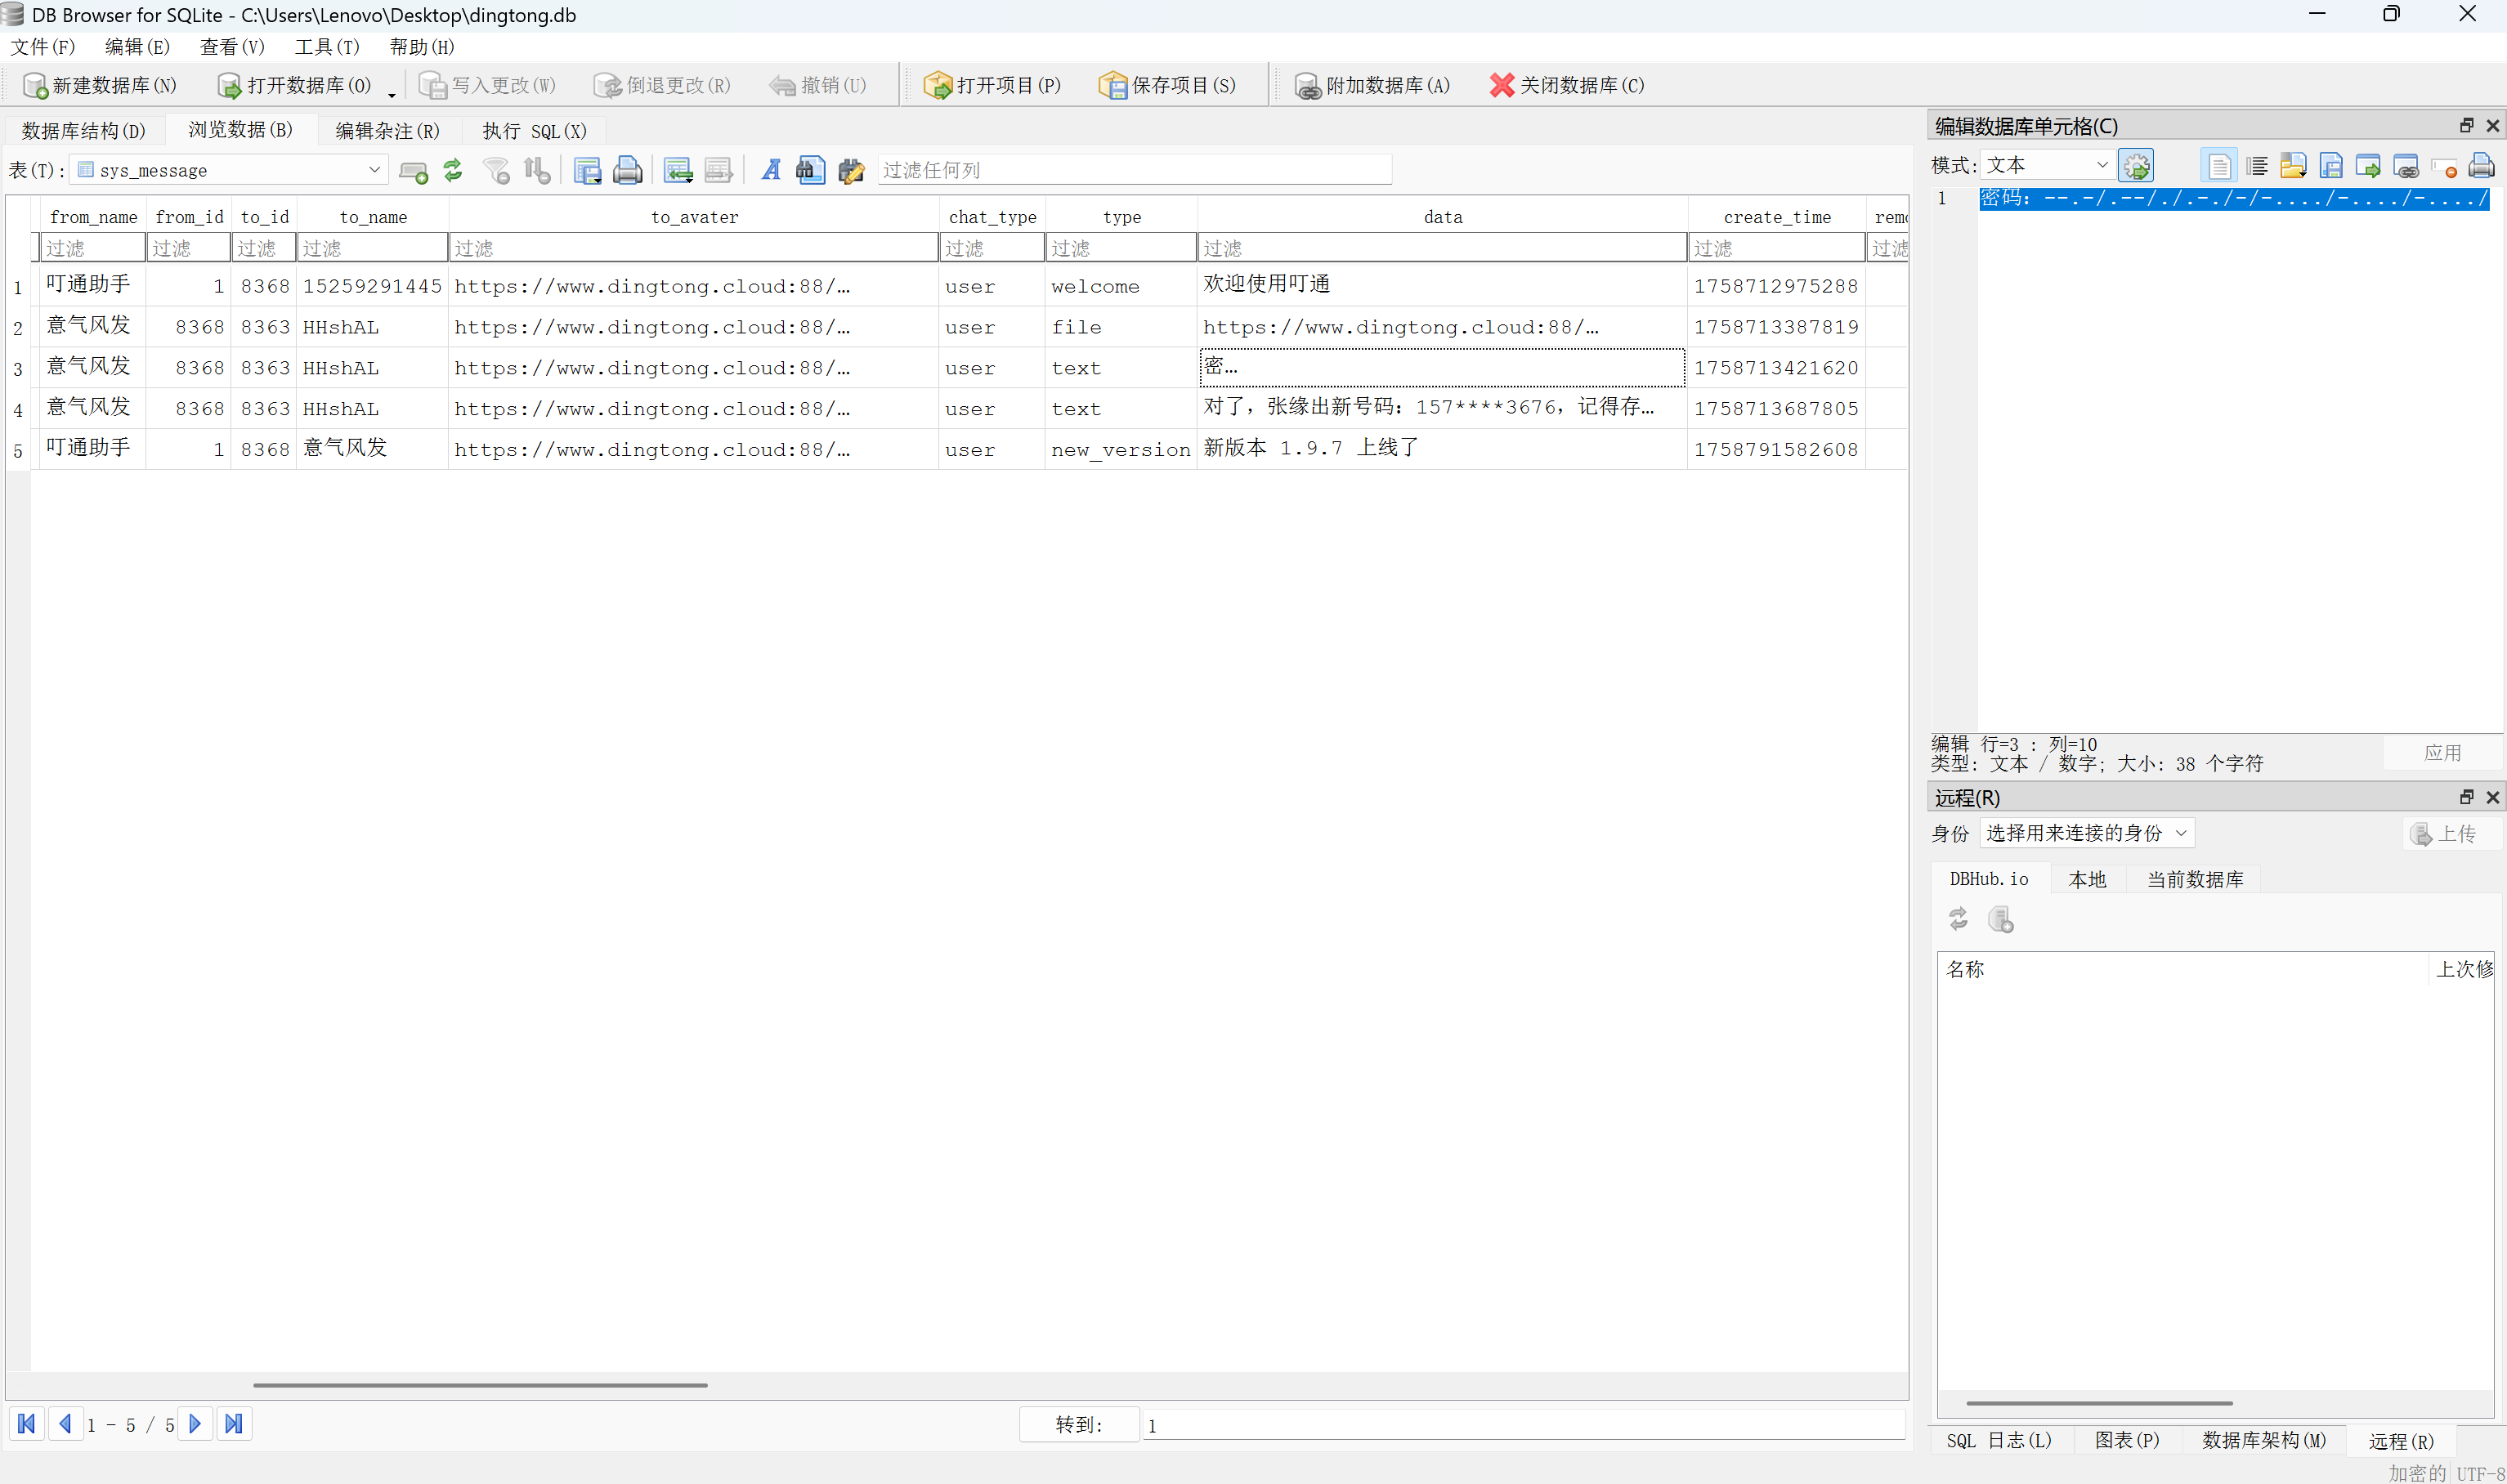Toggle the text-editor view button
Screen dimensions: 2507x1484
point(2218,166)
